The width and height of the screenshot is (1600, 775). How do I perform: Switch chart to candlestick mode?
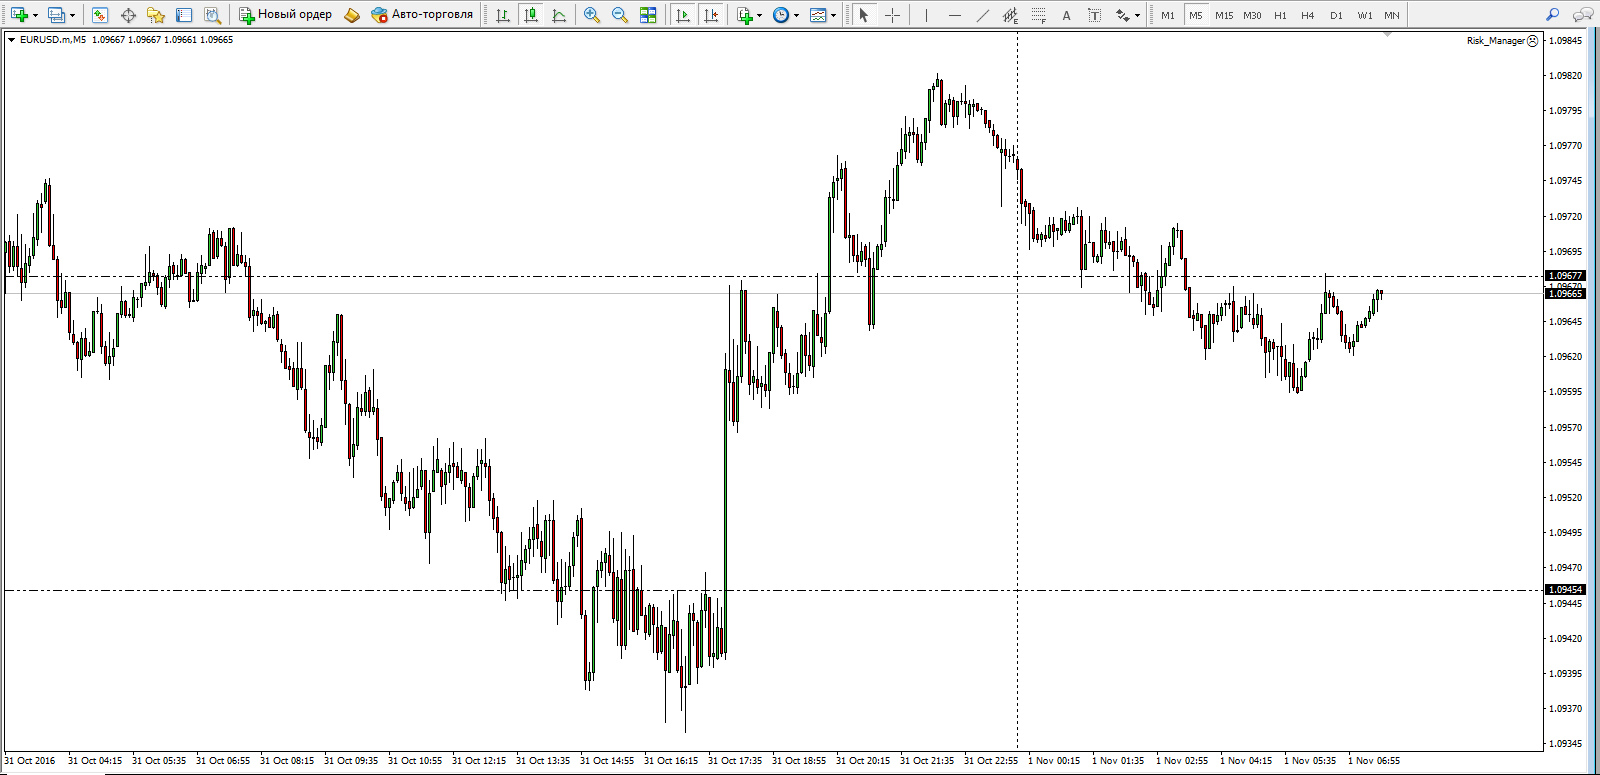[531, 15]
